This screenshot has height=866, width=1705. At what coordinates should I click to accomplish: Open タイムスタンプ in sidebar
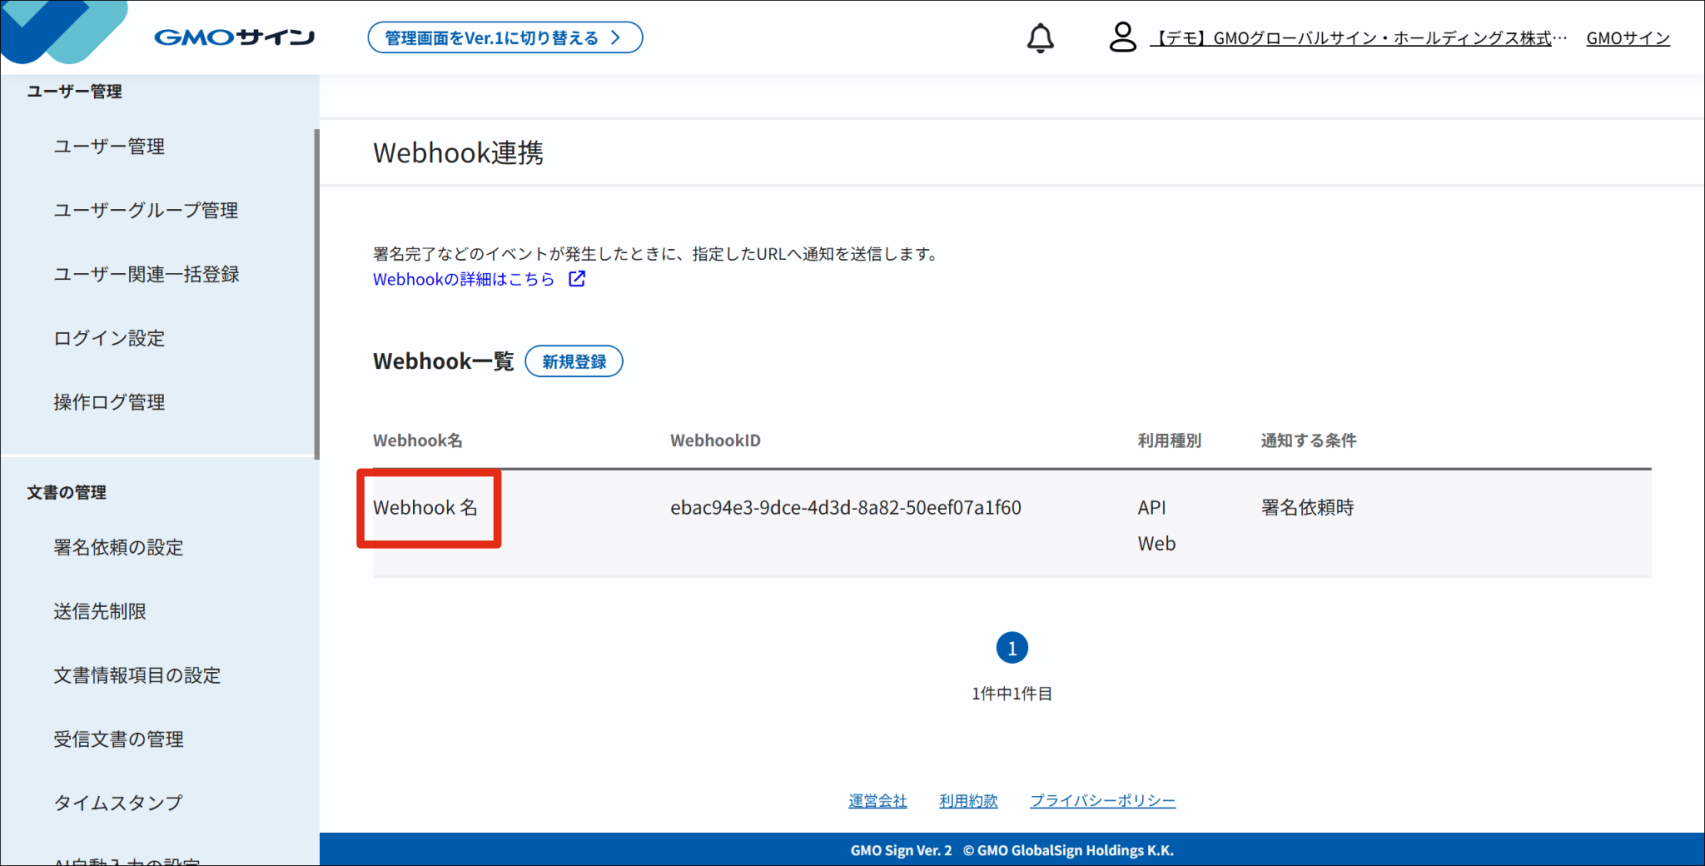[118, 802]
